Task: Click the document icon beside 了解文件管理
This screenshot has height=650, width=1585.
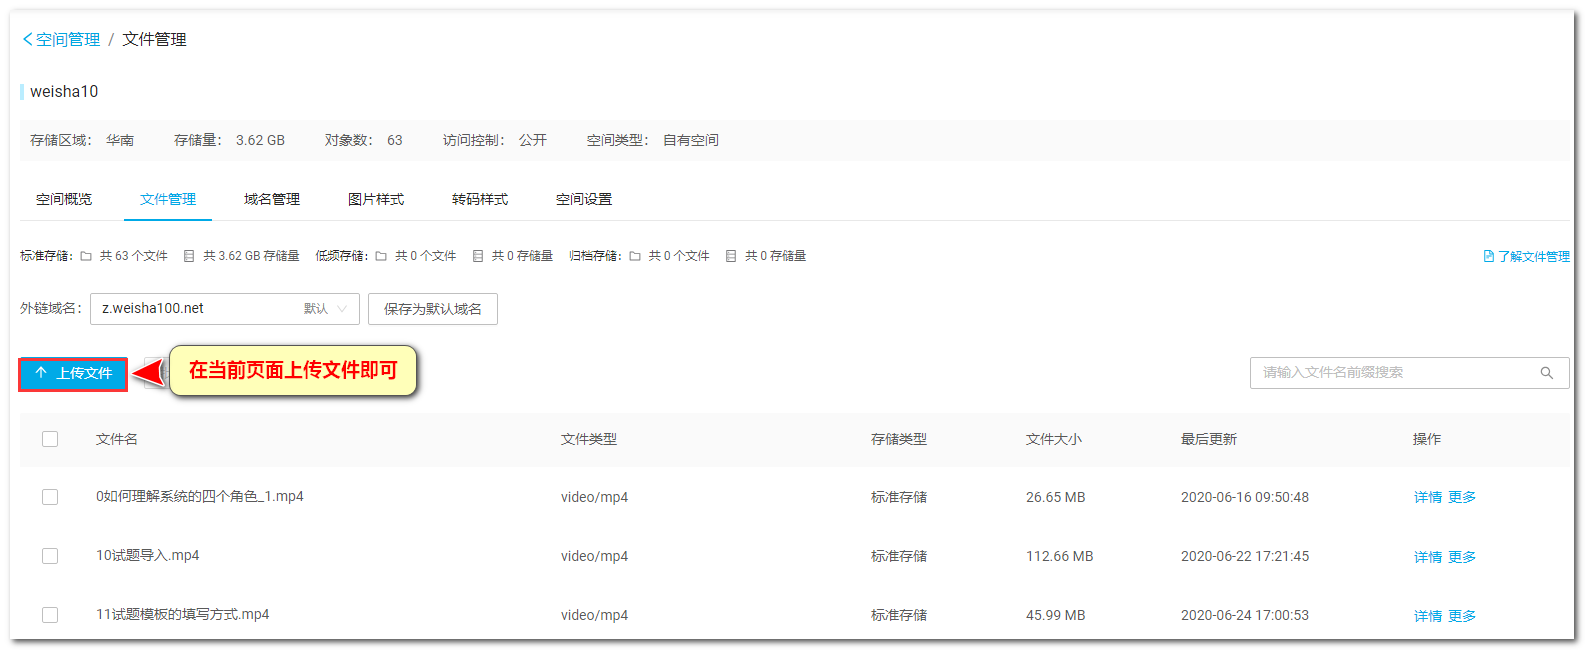Action: point(1488,257)
